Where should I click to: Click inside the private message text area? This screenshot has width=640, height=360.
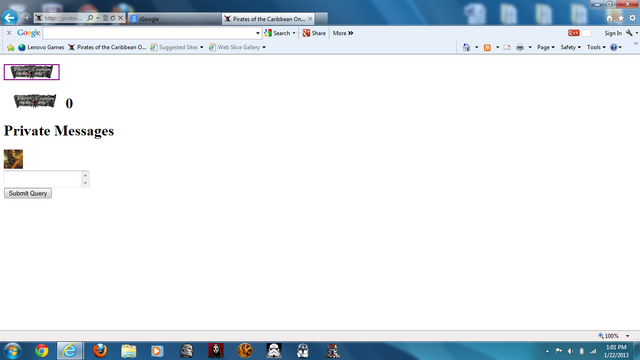tap(43, 179)
